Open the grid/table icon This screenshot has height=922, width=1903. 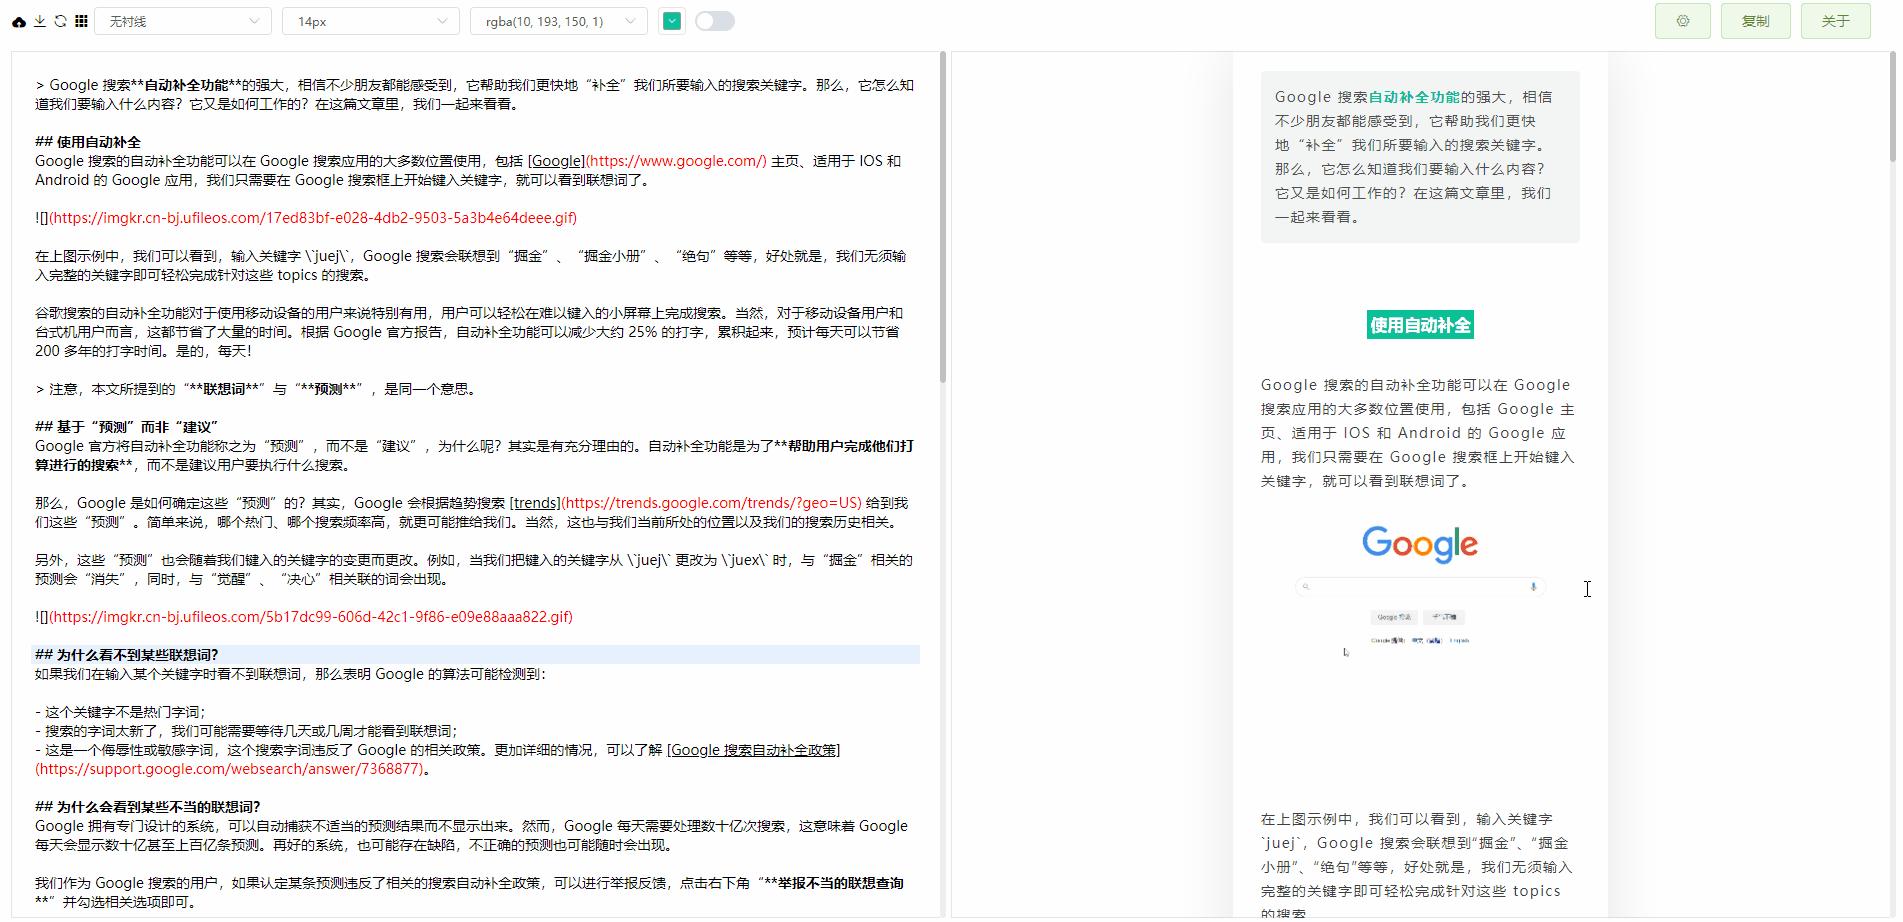pos(82,20)
